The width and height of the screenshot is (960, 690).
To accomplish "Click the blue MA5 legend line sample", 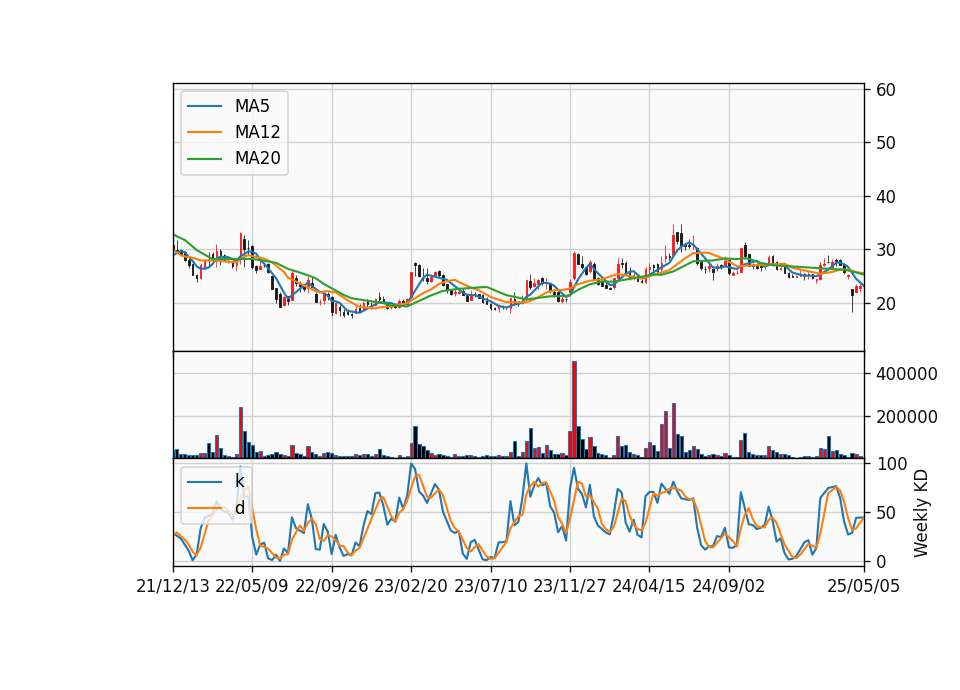I will (x=204, y=106).
